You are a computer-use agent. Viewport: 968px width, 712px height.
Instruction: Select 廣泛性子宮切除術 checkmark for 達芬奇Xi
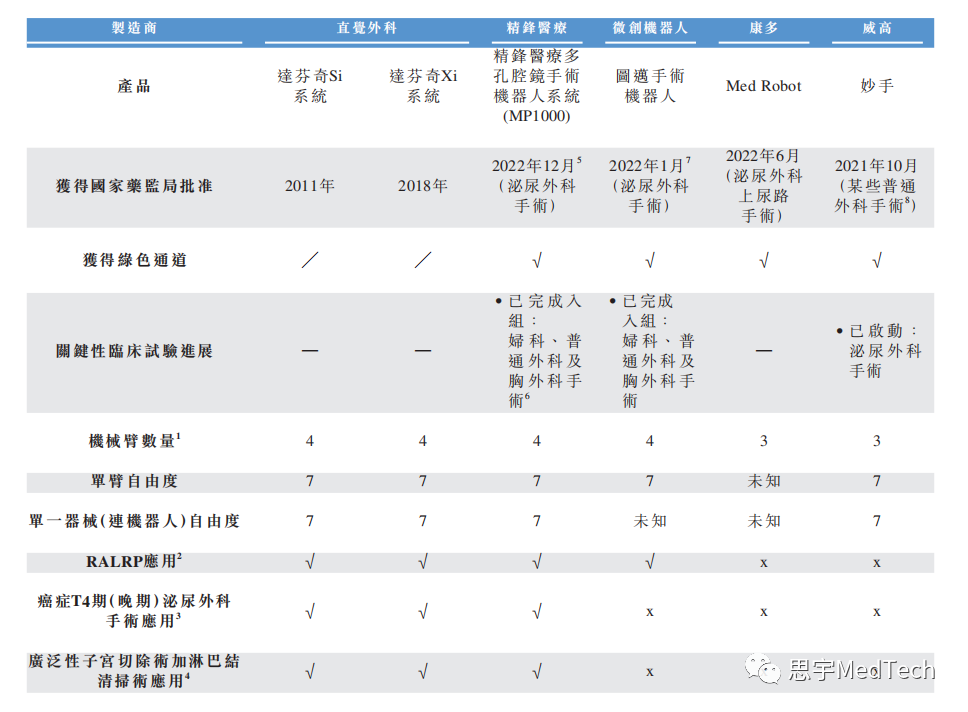point(423,672)
